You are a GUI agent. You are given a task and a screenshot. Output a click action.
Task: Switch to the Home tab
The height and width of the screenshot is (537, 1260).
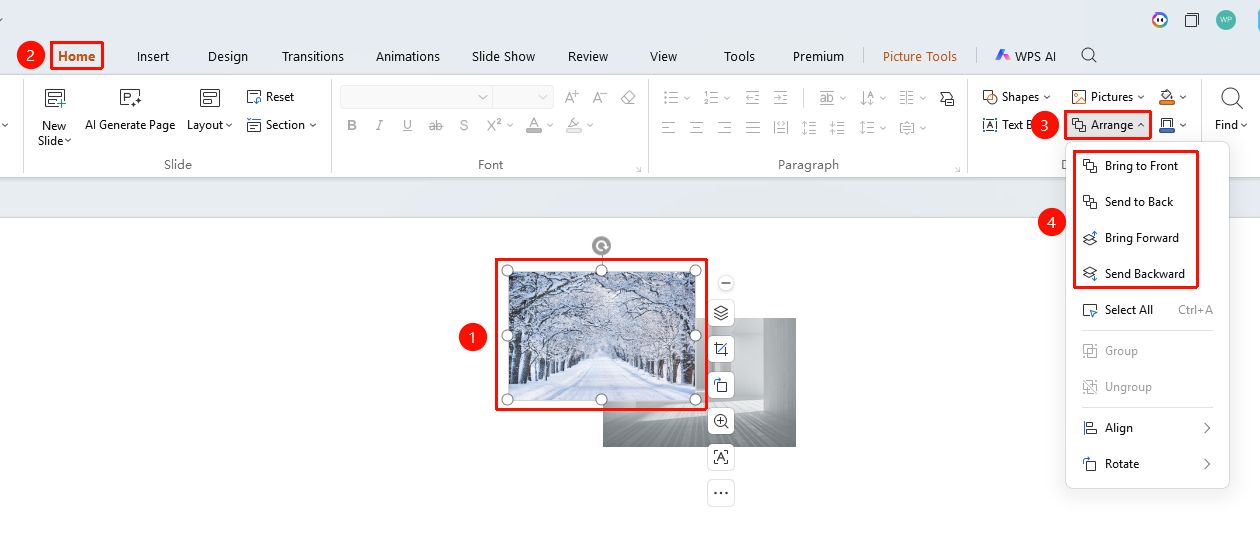(x=77, y=56)
